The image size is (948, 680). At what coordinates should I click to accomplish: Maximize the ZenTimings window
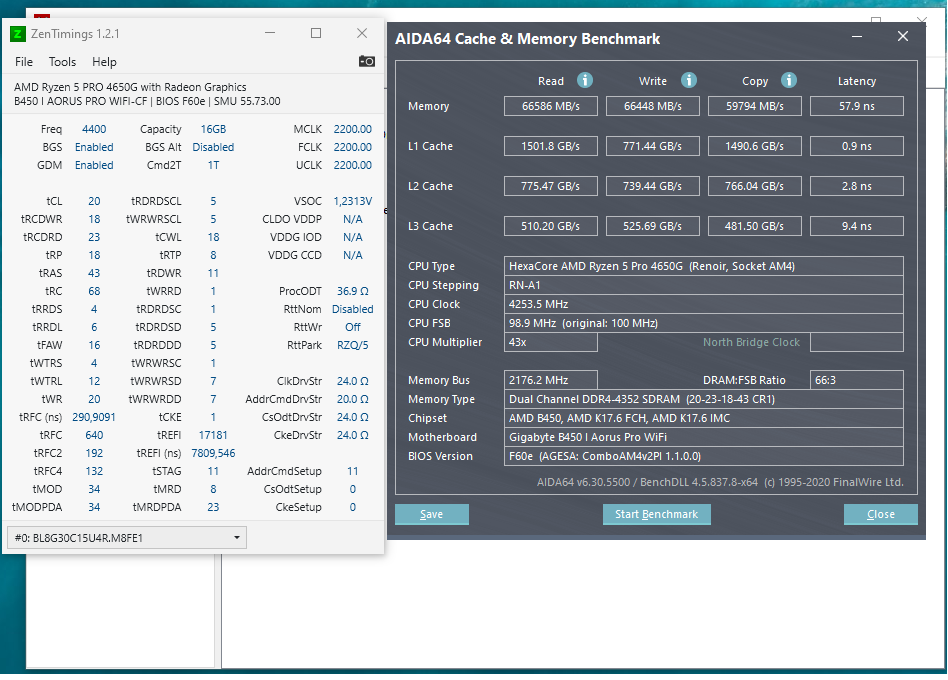316,33
